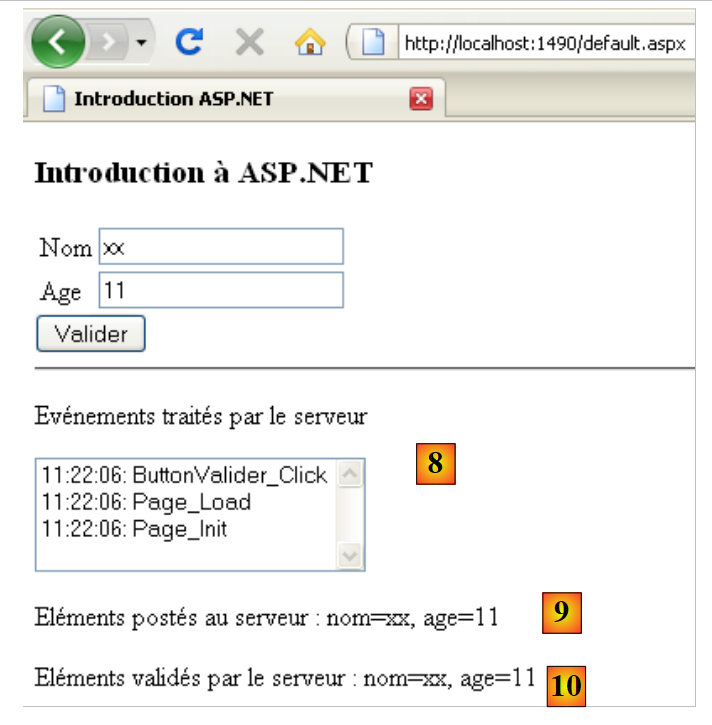
Task: Click the orange marker labeled 8
Action: pyautogui.click(x=436, y=464)
